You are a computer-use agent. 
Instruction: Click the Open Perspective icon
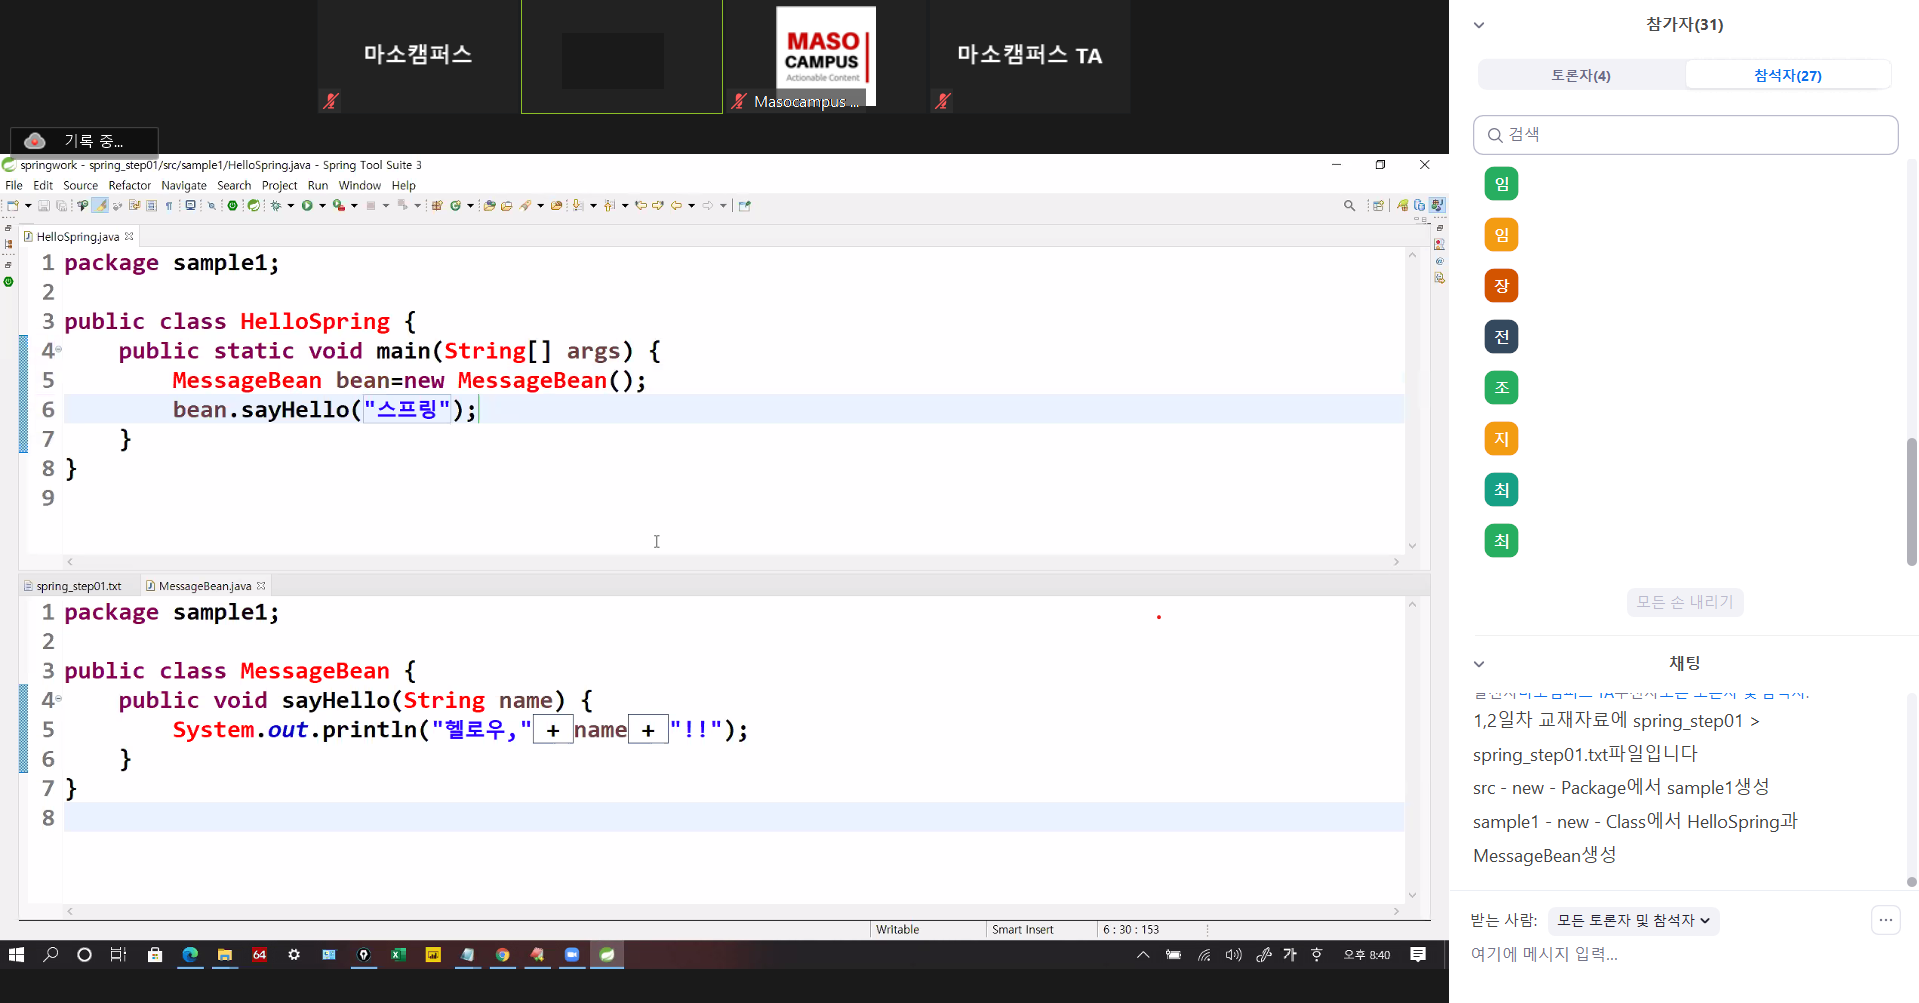click(x=1378, y=206)
